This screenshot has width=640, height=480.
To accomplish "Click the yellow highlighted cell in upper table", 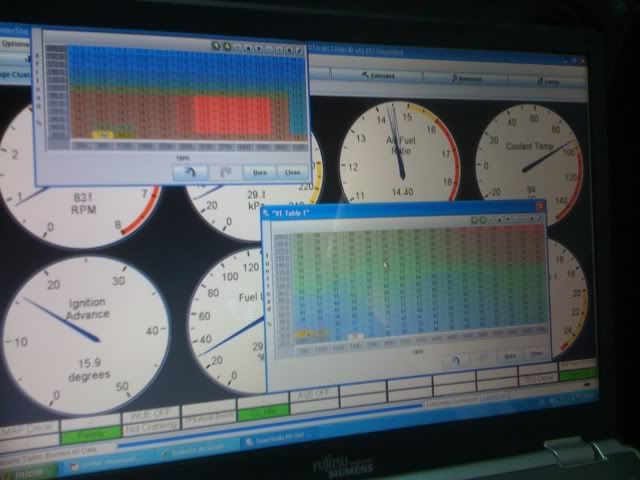I will point(104,134).
